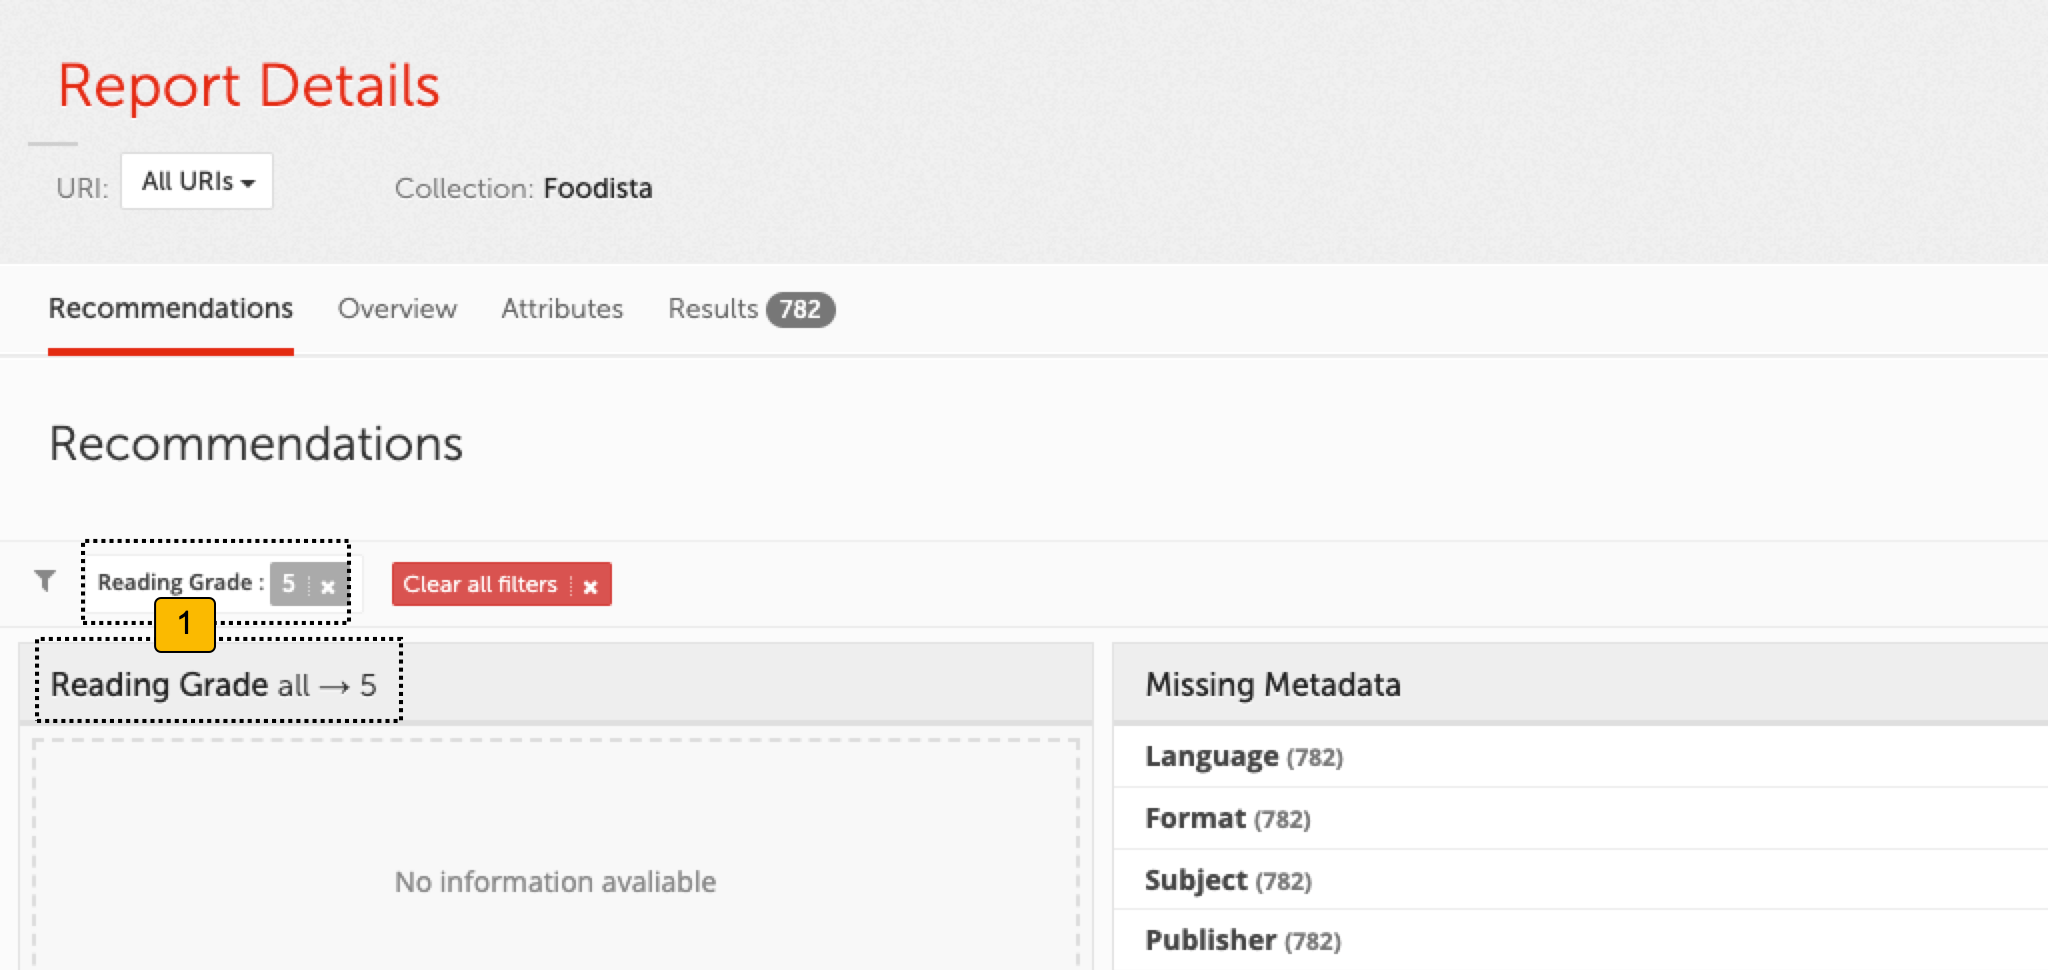Click the Reading Grade all → 5 panel header
Viewport: 2048px width, 970px height.
(x=213, y=685)
